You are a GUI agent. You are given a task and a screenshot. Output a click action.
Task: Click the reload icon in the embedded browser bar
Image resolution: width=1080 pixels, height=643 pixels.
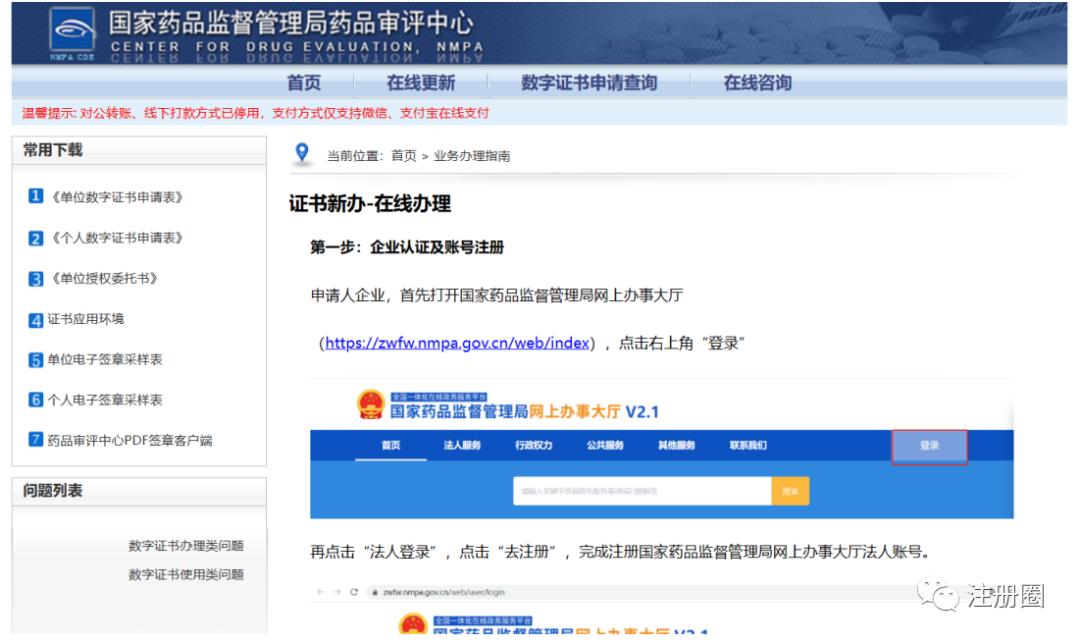click(x=355, y=591)
